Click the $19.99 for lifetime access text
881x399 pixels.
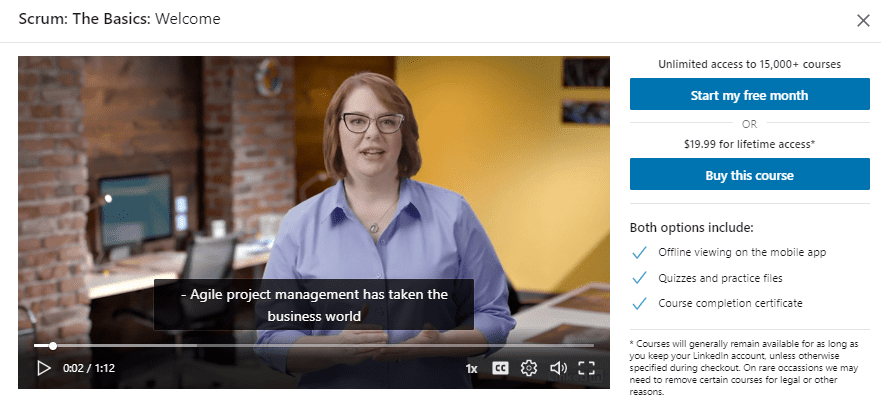point(750,144)
